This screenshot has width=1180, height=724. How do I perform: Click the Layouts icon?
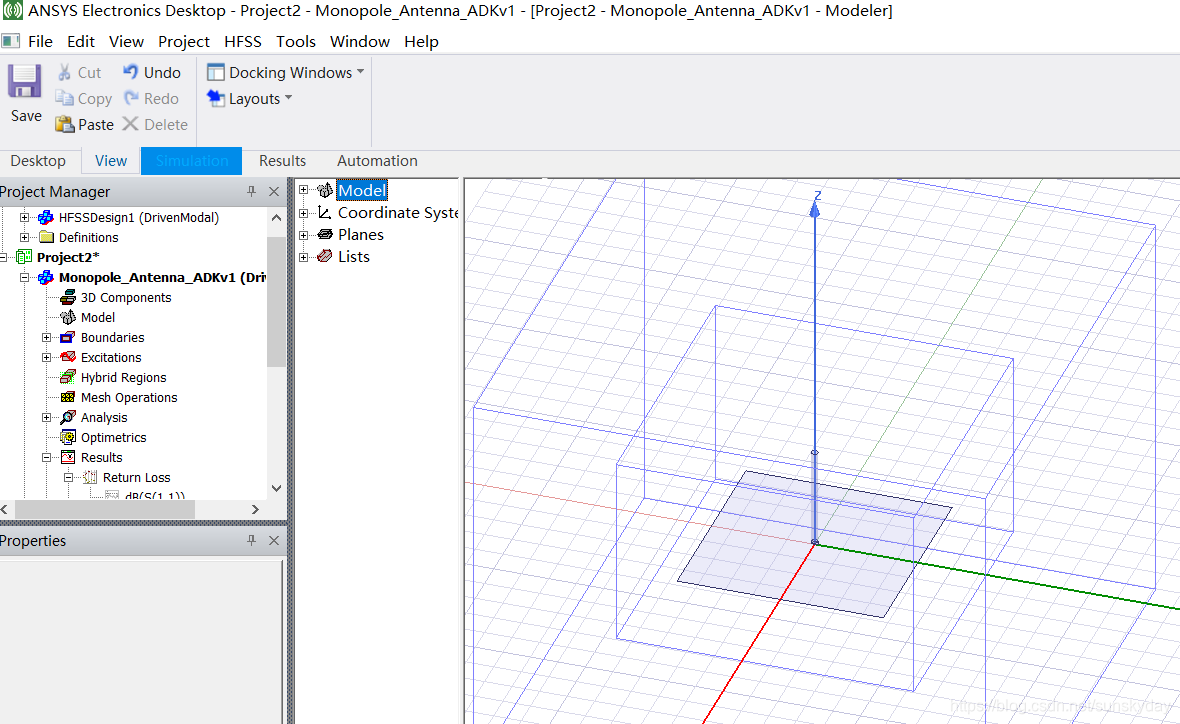click(216, 99)
